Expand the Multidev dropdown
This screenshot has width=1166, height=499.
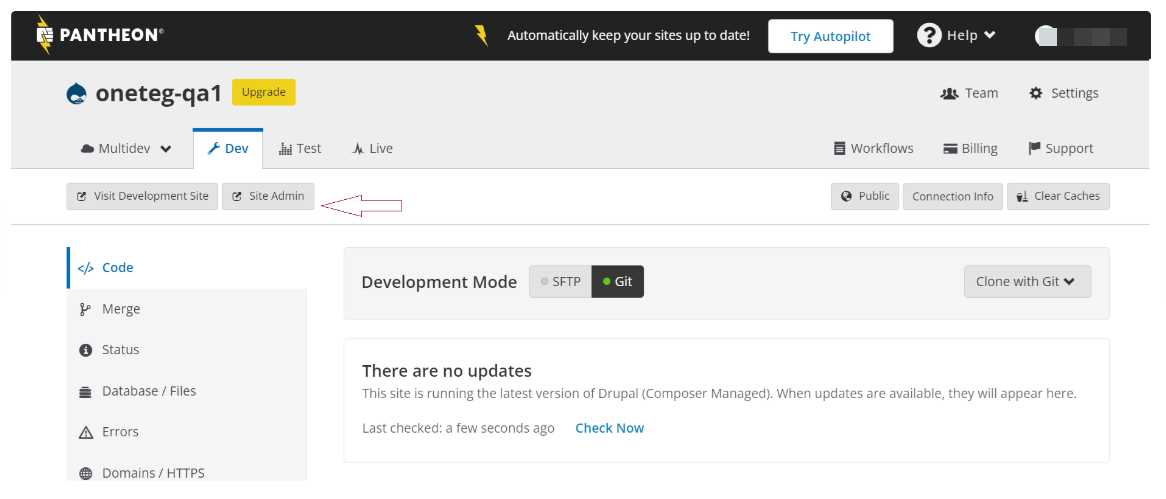point(126,148)
